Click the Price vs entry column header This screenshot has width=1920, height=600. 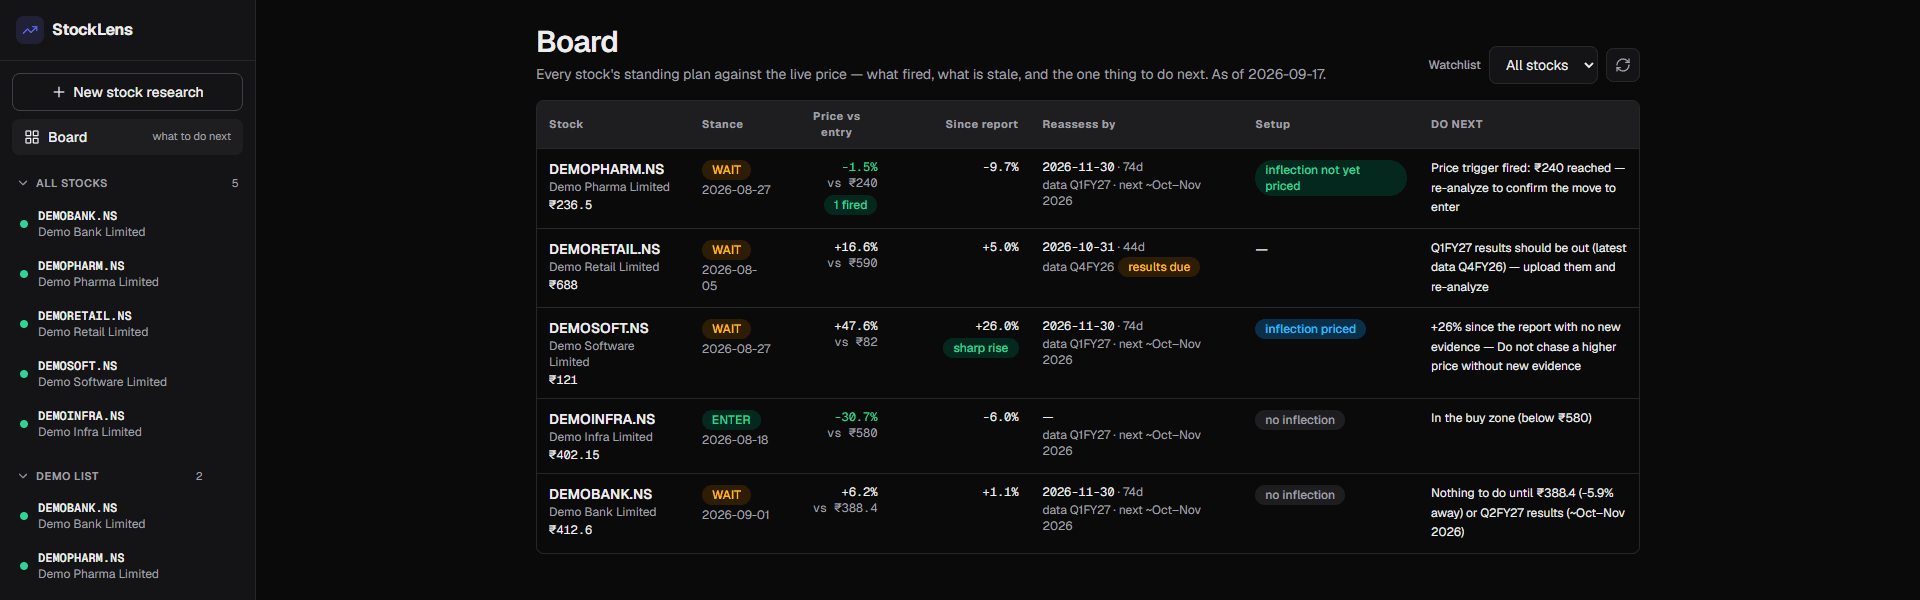(836, 124)
